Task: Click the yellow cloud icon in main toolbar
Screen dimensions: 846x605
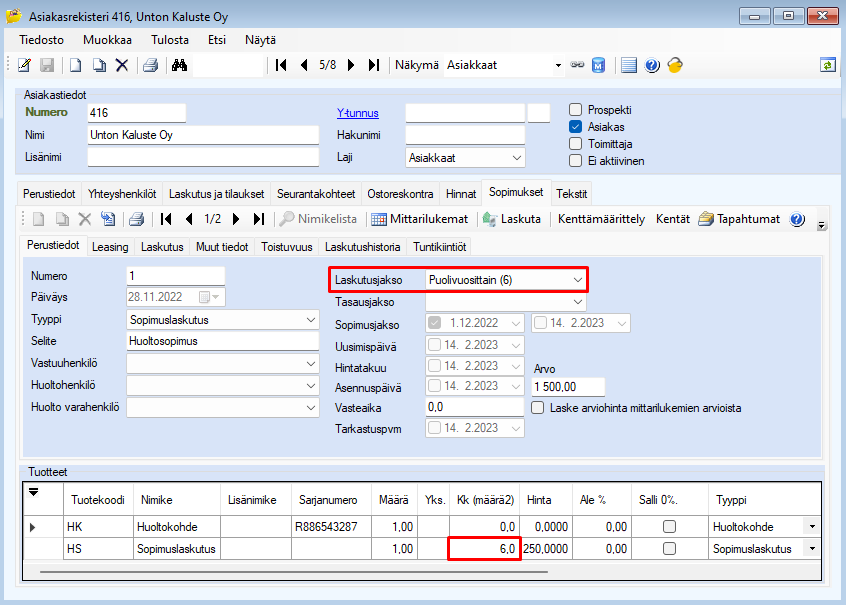Action: [x=675, y=65]
